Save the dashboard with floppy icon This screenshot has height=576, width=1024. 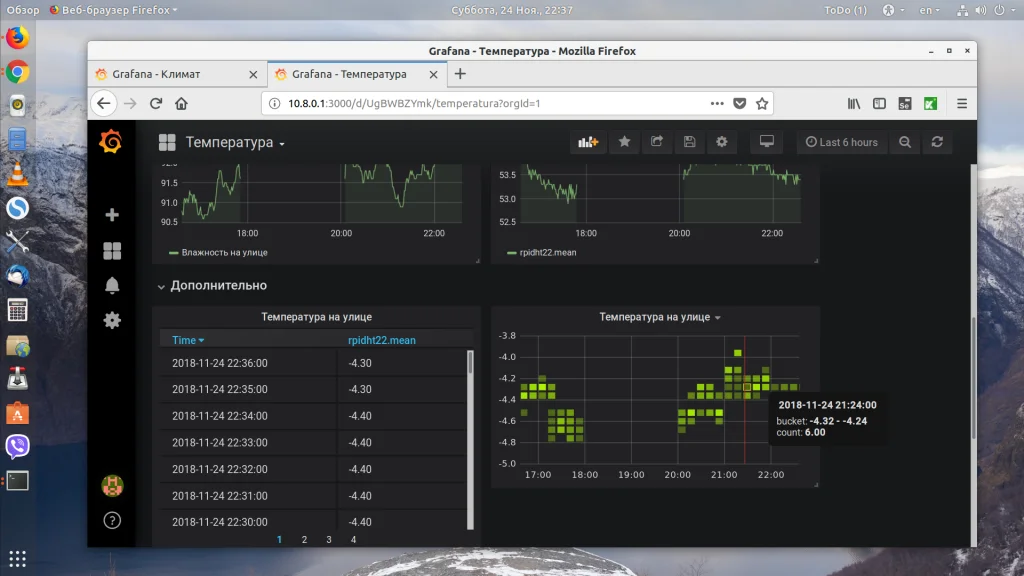pyautogui.click(x=688, y=142)
